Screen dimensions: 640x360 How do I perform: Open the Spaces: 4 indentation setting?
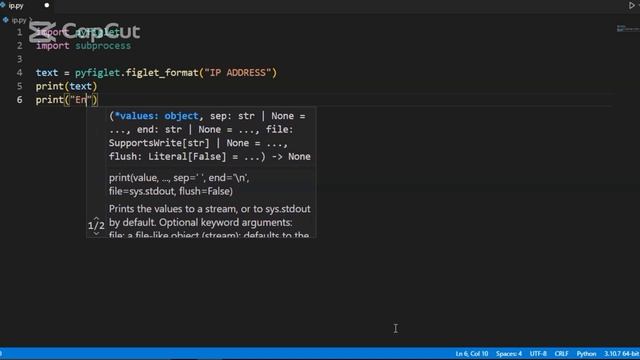(x=509, y=353)
